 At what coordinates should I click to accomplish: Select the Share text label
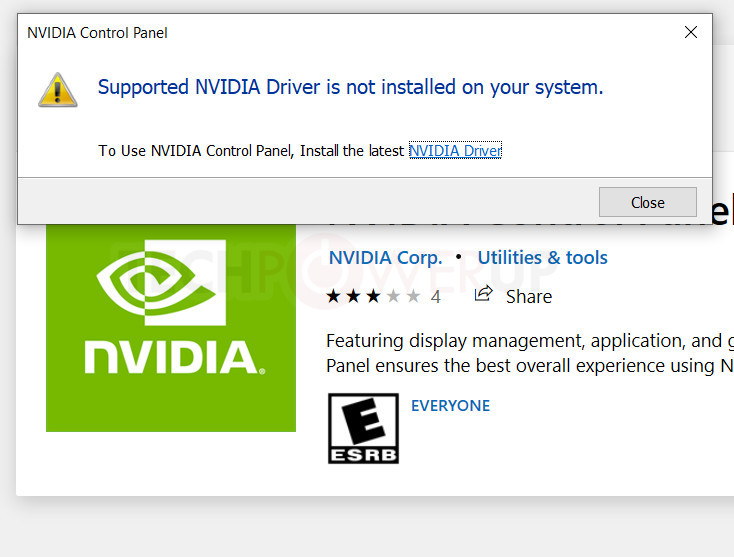click(528, 297)
